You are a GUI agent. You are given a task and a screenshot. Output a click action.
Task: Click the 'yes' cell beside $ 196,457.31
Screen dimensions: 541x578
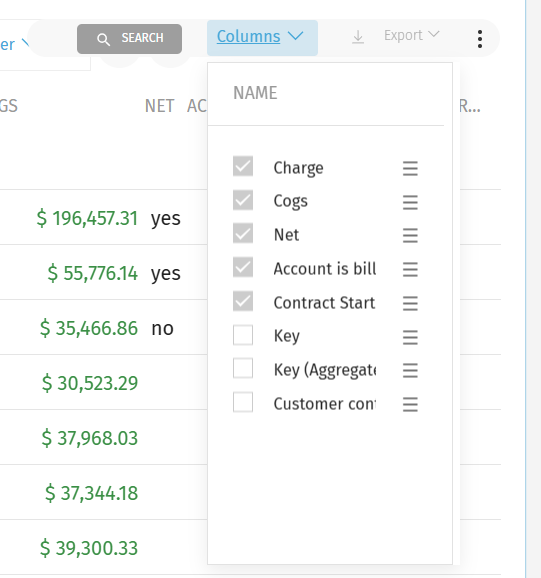point(166,219)
